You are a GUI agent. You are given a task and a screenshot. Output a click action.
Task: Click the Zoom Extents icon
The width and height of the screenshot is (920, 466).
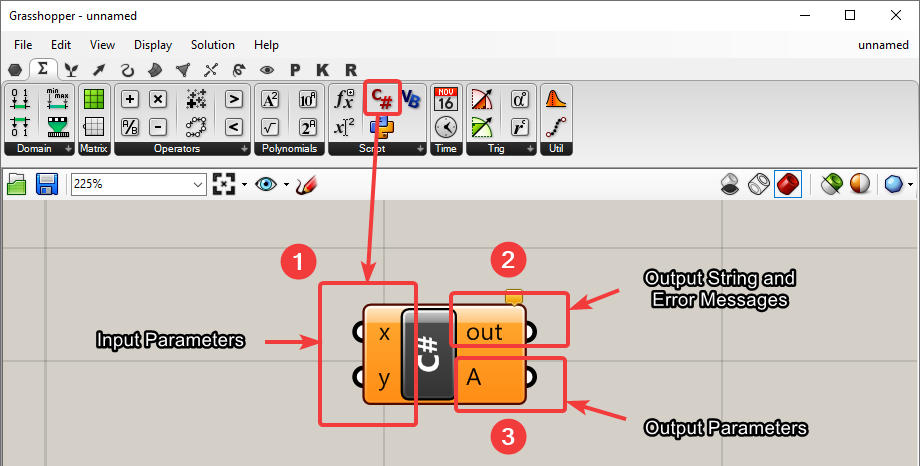223,185
